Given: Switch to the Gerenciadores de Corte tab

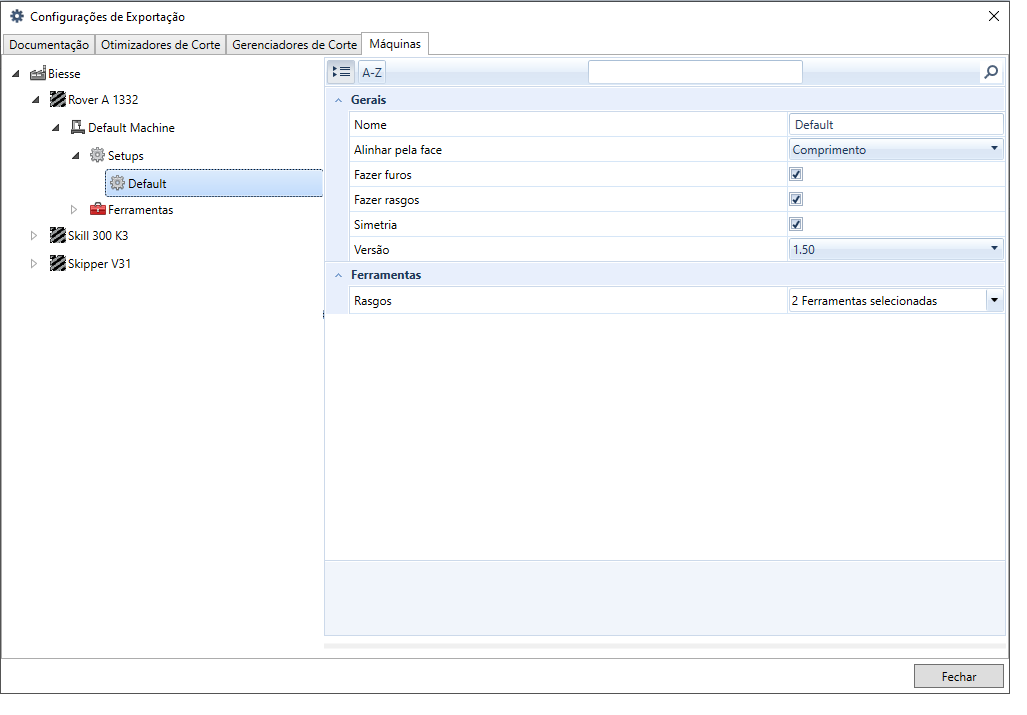Looking at the screenshot, I should (294, 45).
